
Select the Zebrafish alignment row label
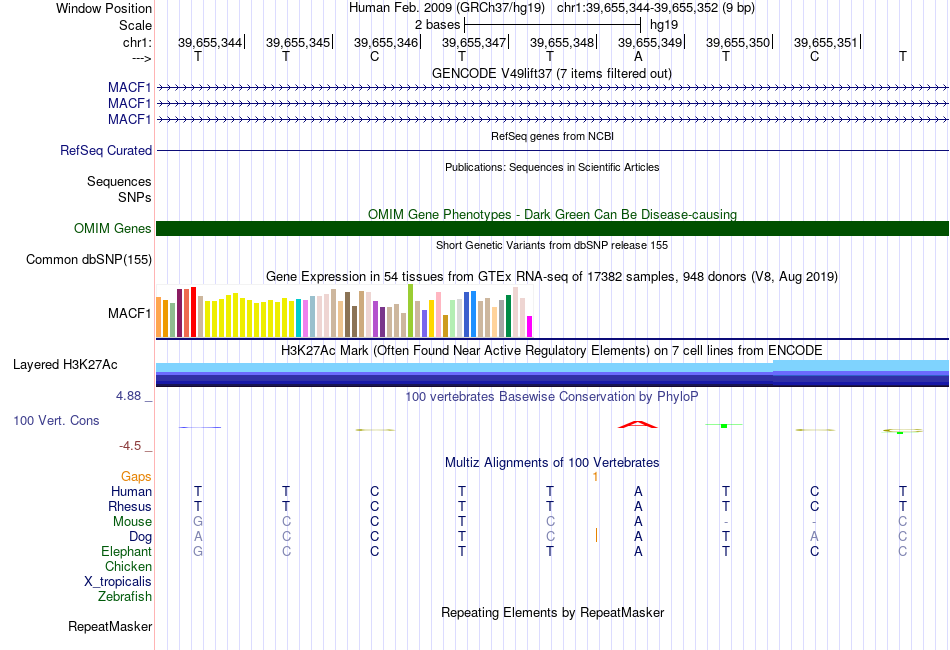click(125, 597)
